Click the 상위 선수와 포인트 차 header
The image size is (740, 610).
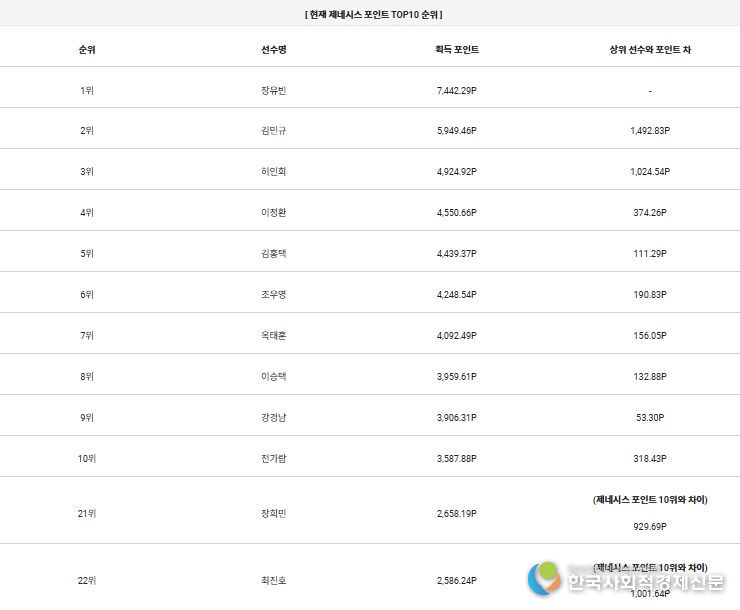650,50
